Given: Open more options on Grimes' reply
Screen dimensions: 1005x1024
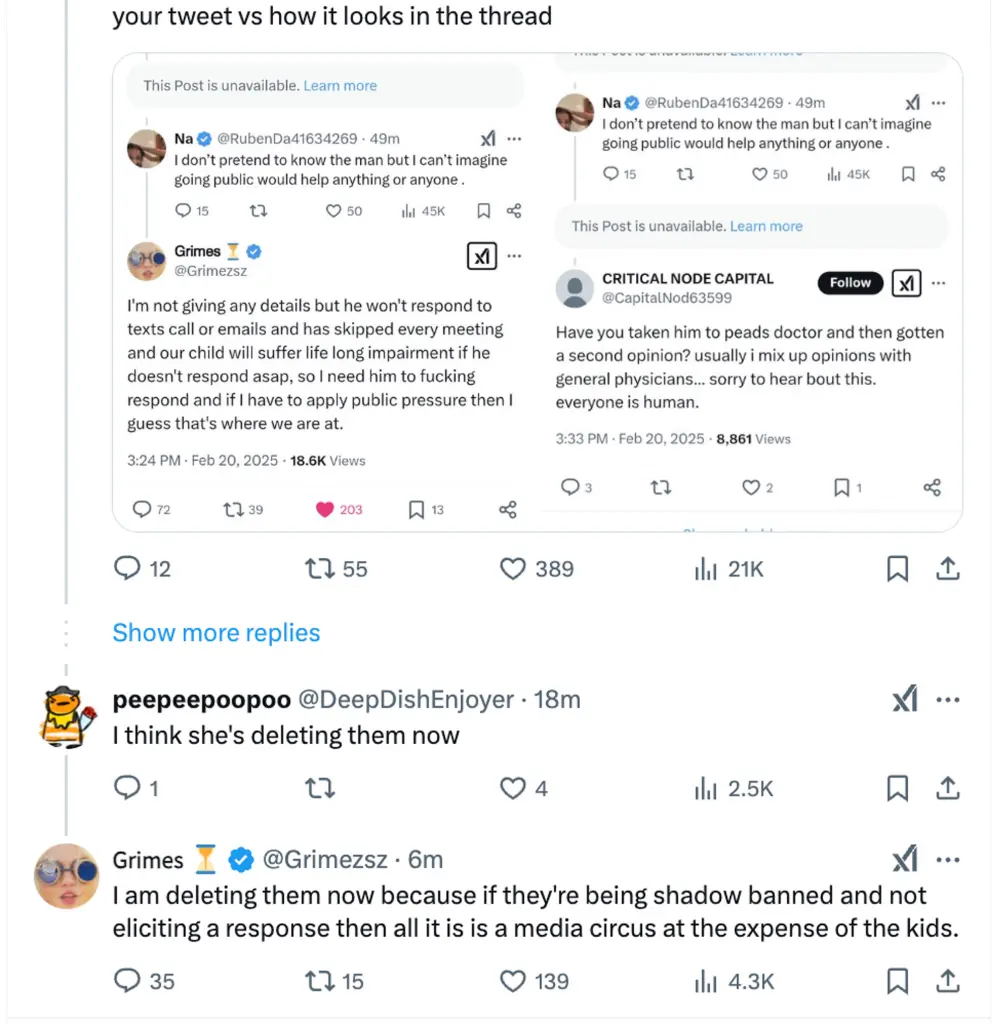Looking at the screenshot, I should 947,860.
